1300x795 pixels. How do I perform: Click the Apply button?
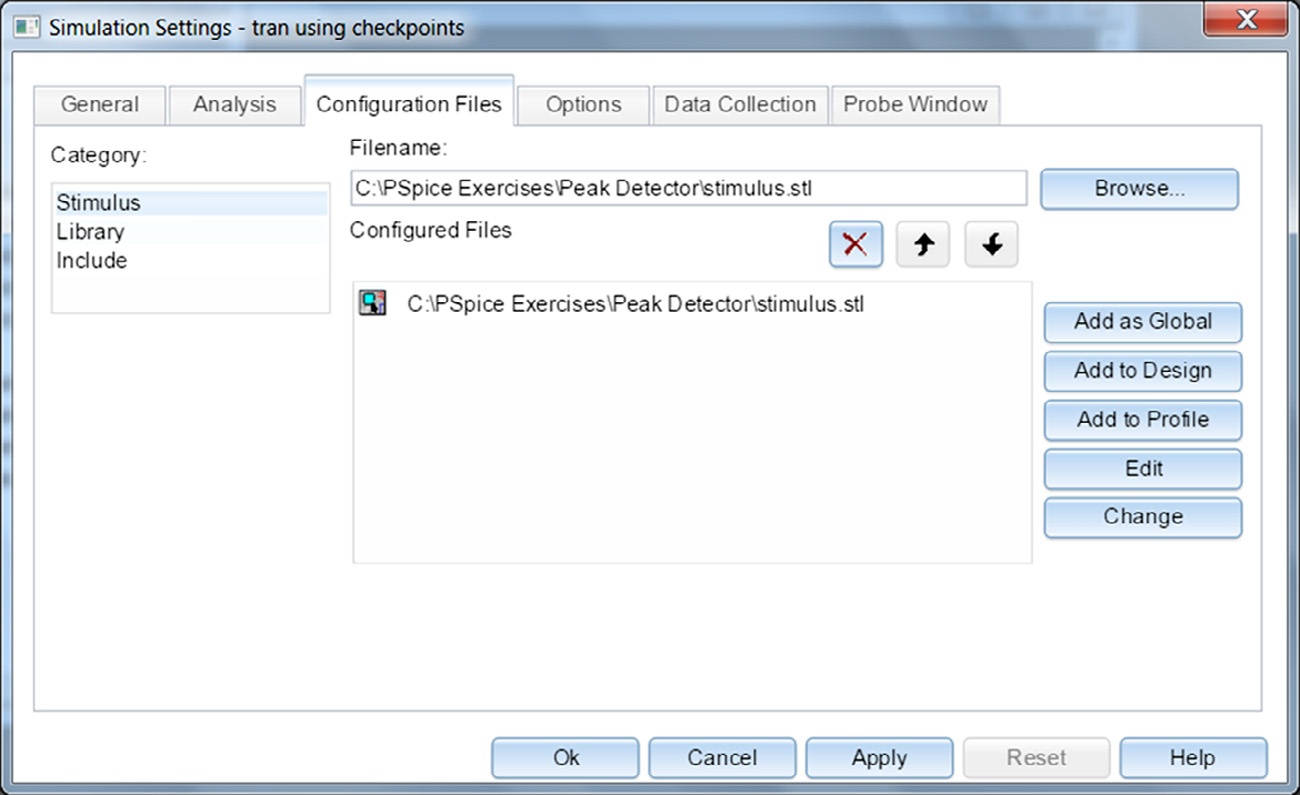click(878, 758)
